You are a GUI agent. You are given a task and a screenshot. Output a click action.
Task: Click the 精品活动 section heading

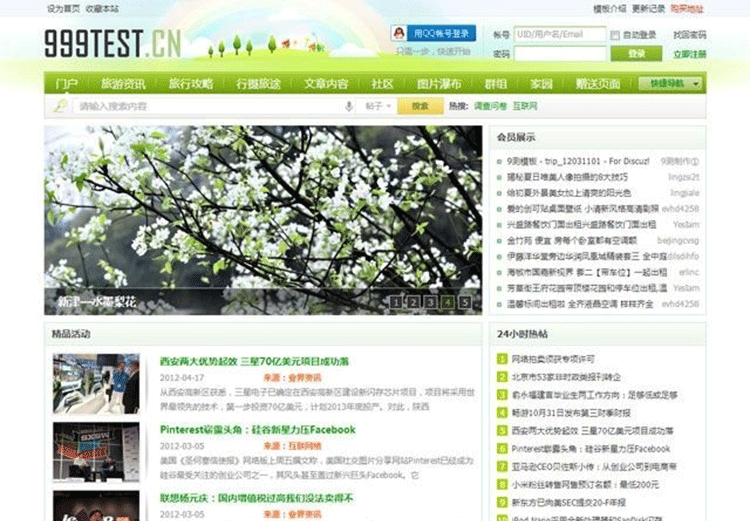[x=71, y=334]
